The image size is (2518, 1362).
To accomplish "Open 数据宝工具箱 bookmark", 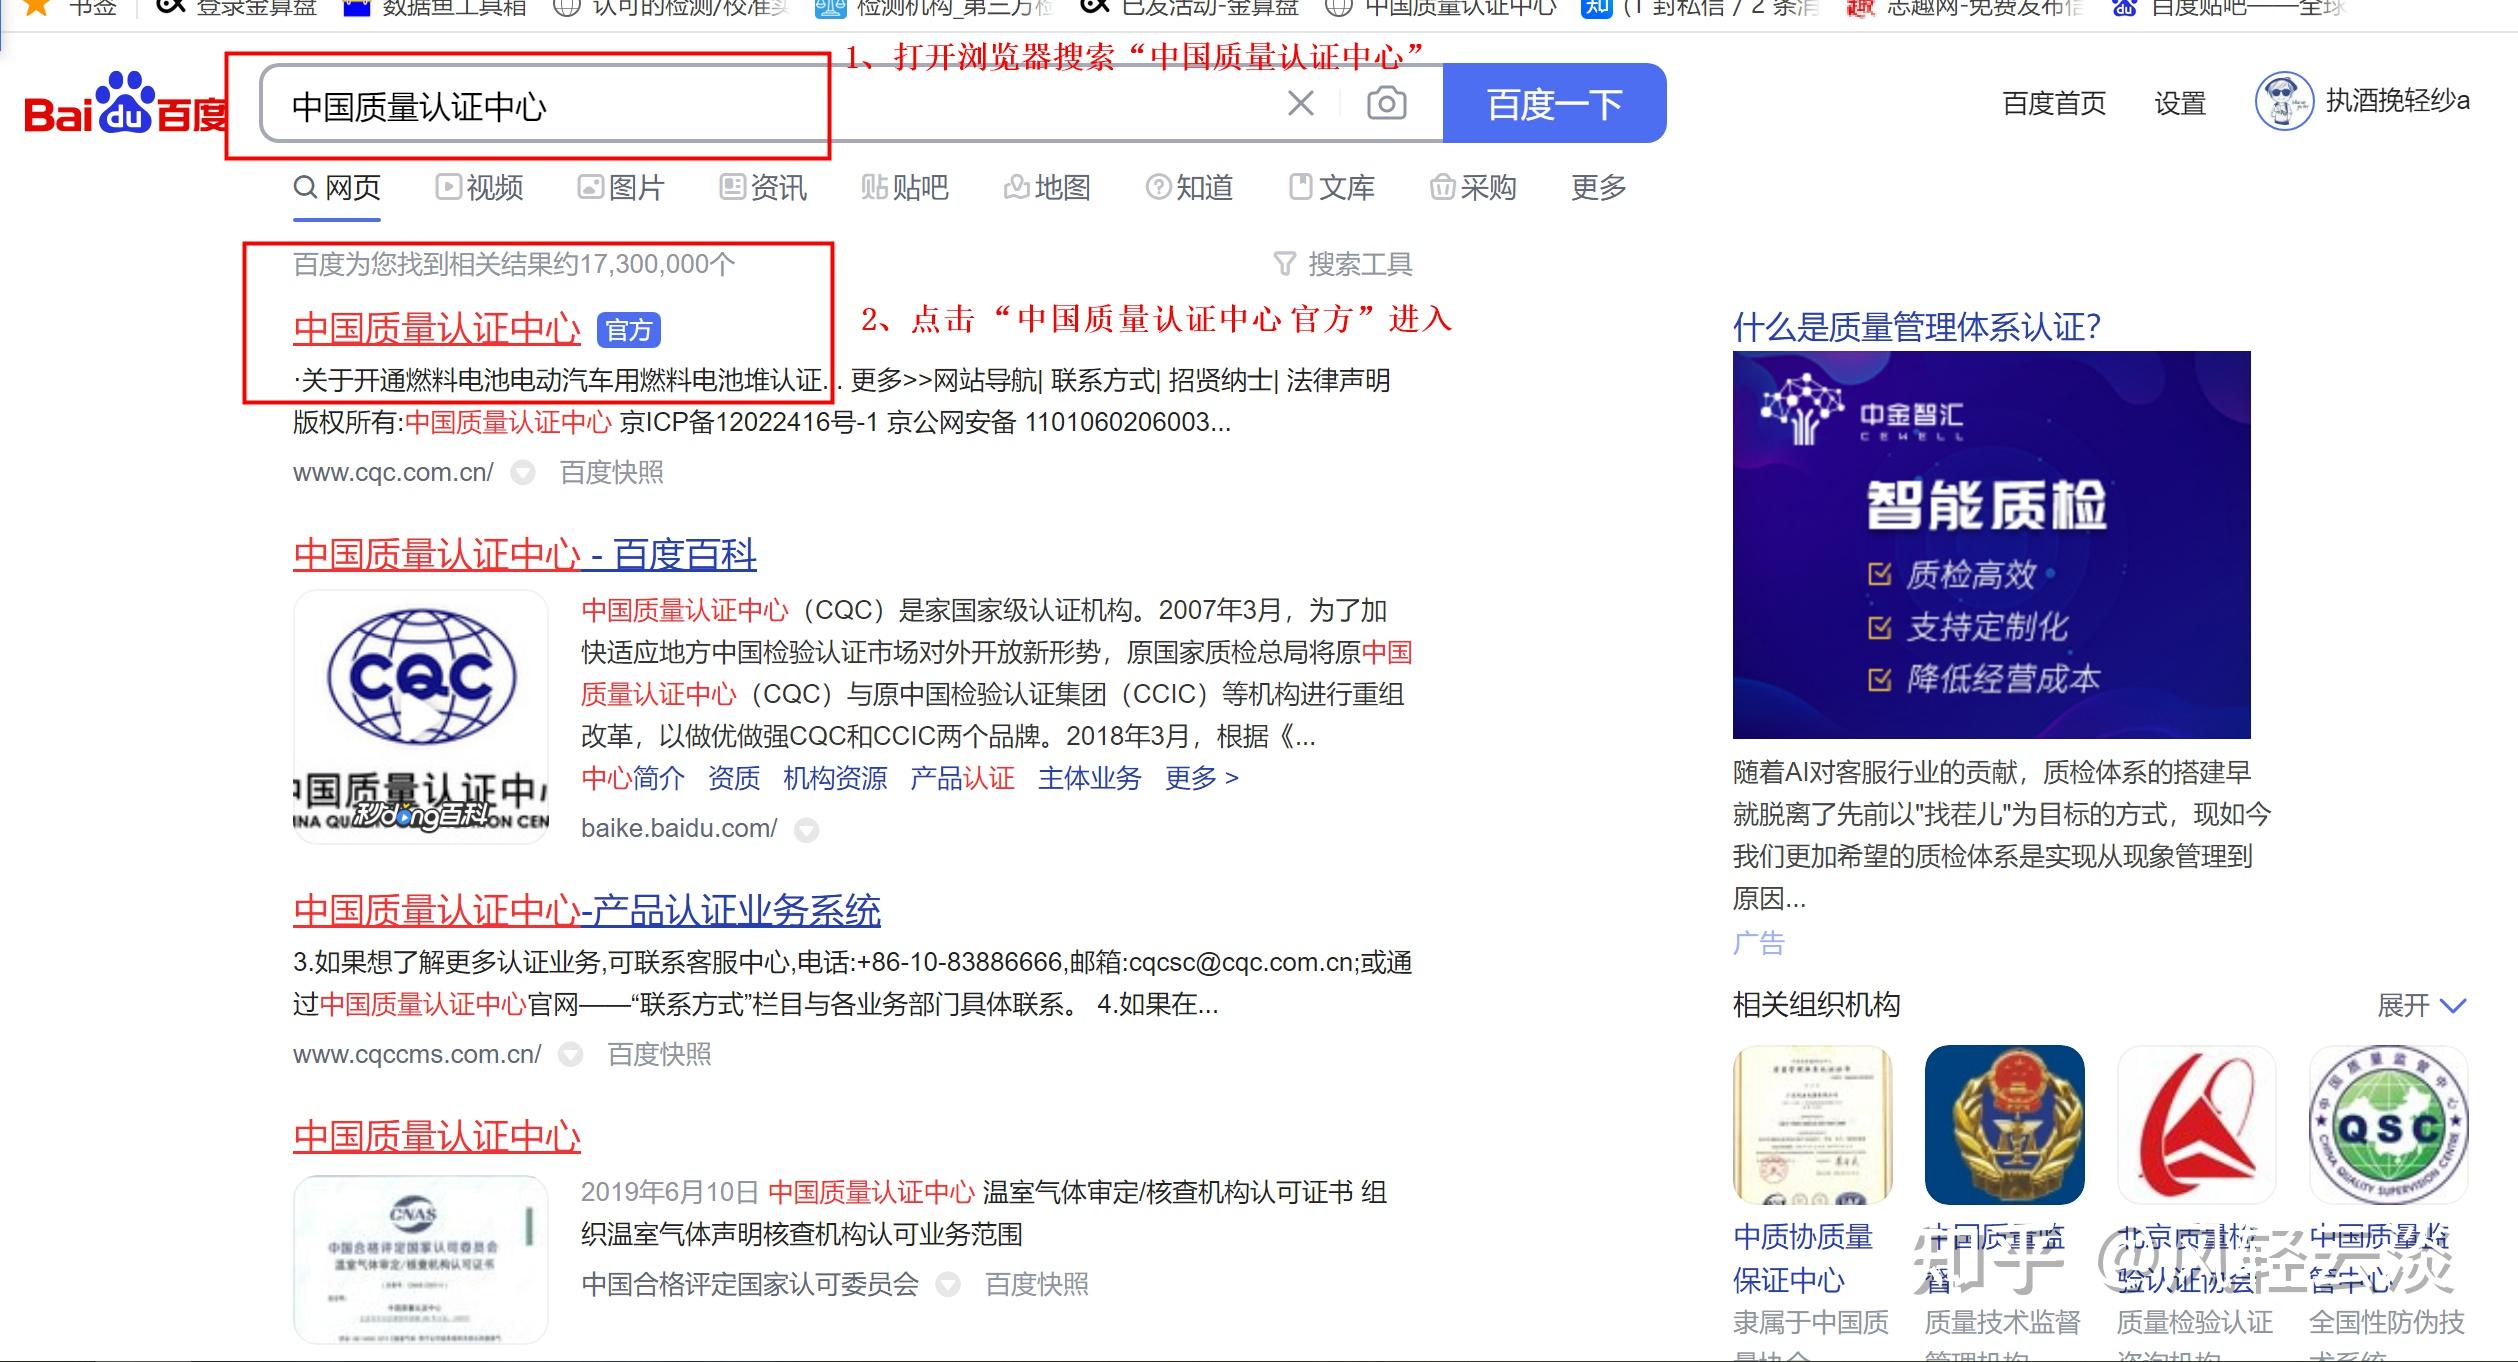I will 435,8.
